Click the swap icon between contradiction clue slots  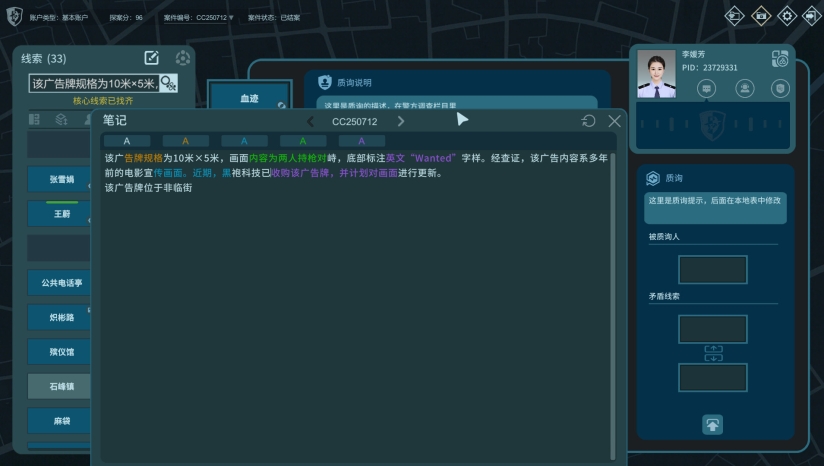(712, 352)
